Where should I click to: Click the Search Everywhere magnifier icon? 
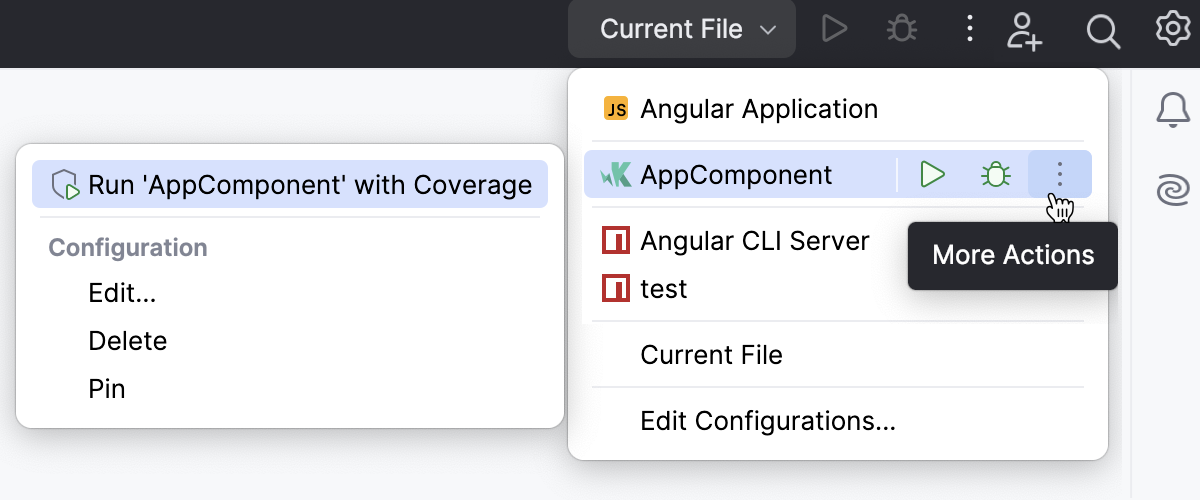1102,31
